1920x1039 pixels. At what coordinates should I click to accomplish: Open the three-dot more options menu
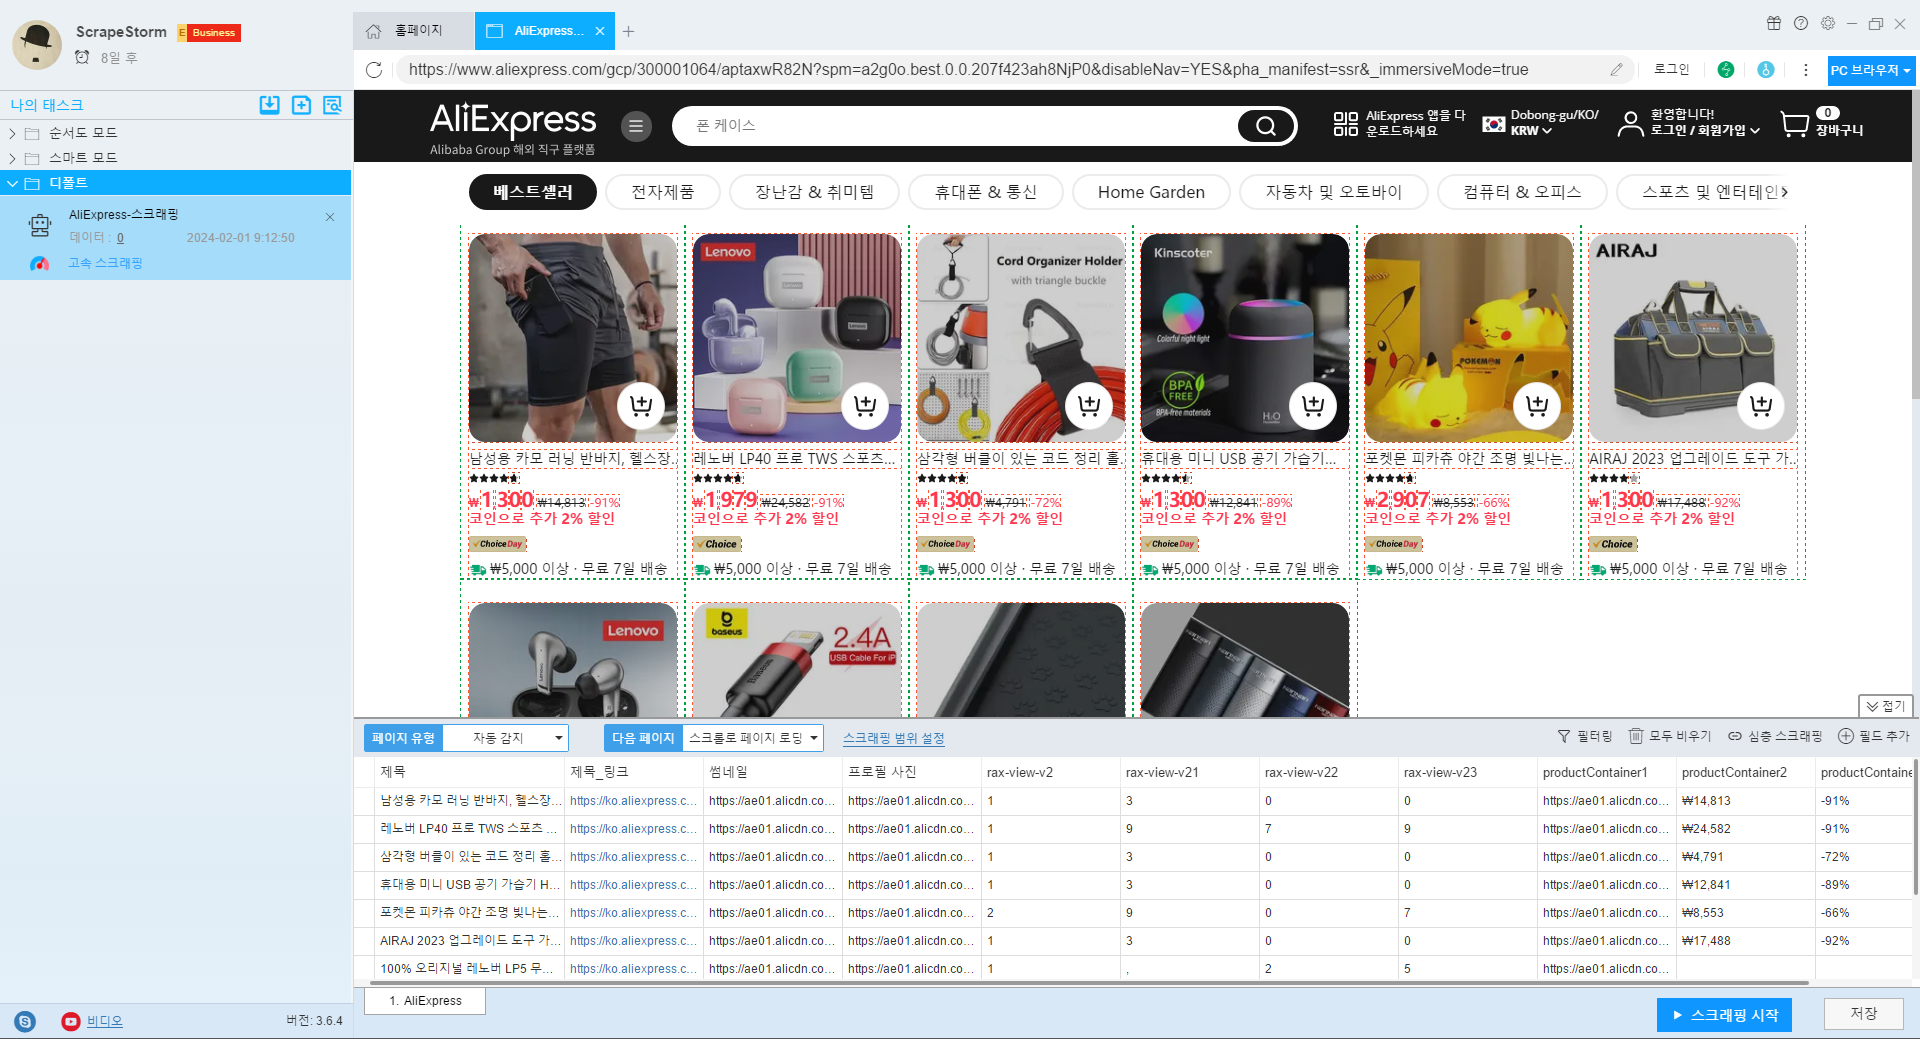(x=1805, y=70)
